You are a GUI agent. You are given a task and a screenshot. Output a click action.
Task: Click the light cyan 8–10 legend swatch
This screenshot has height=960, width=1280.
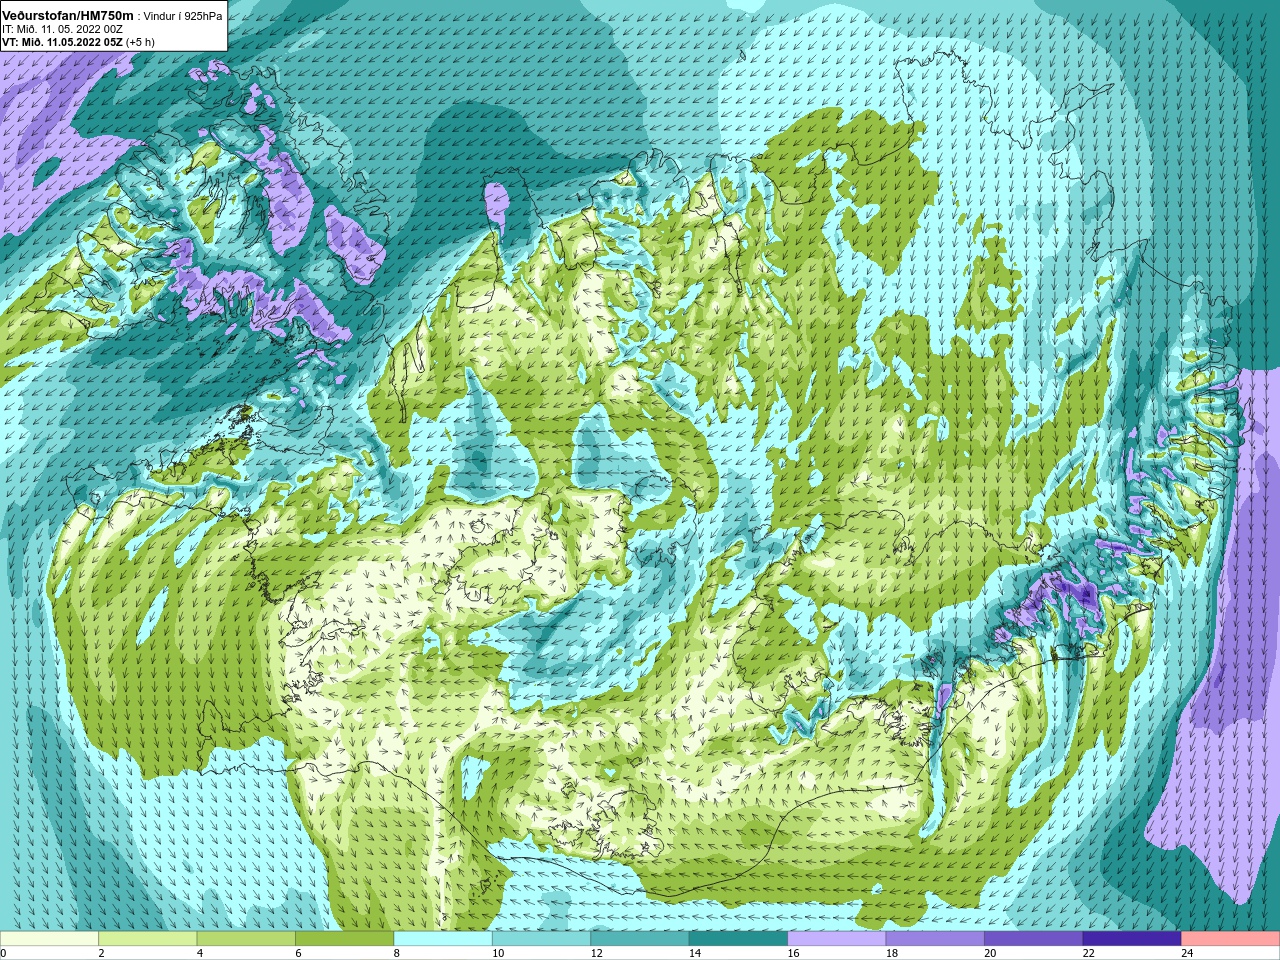tap(443, 939)
